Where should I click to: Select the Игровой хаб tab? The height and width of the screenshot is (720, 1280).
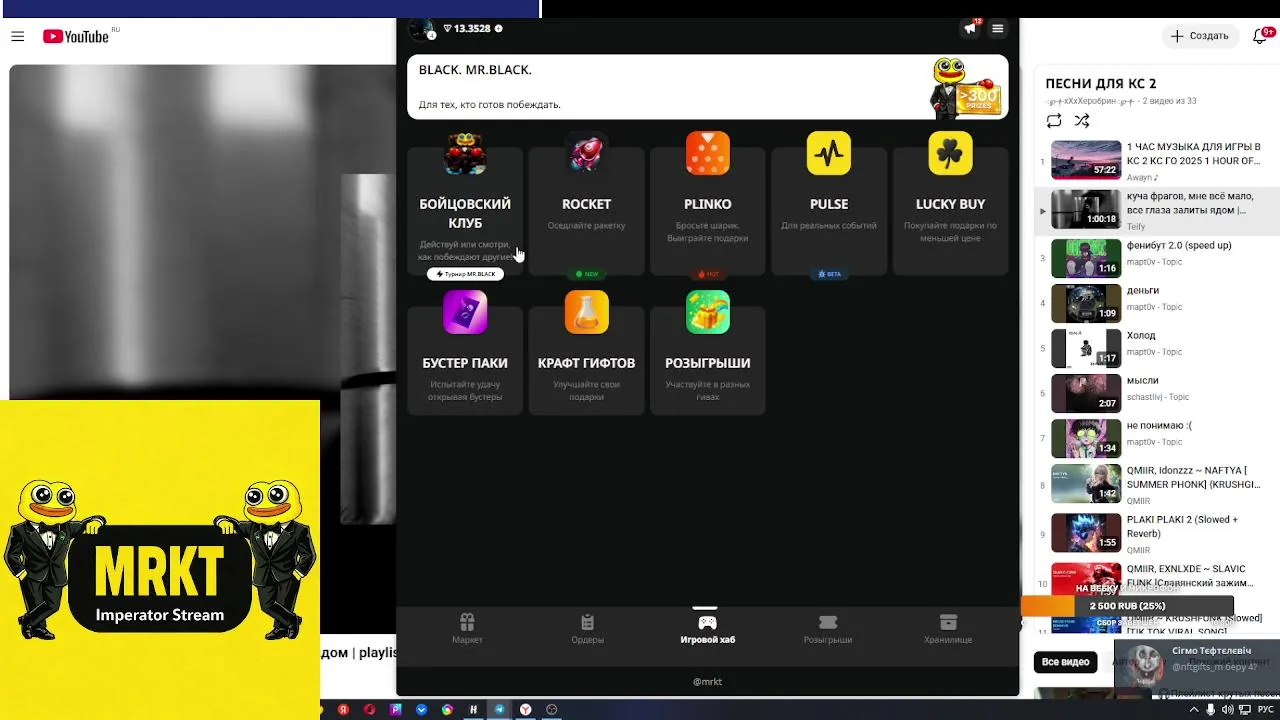[707, 629]
